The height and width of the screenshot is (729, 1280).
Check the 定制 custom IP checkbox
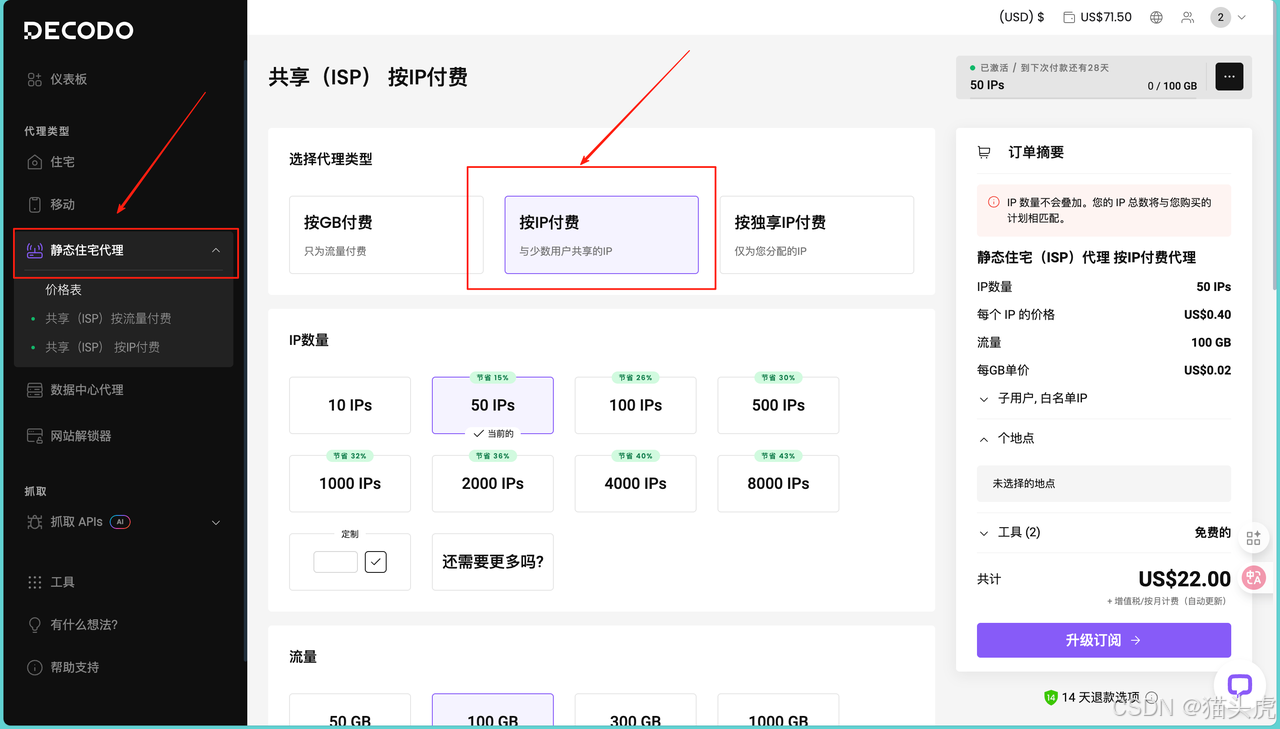coord(375,561)
